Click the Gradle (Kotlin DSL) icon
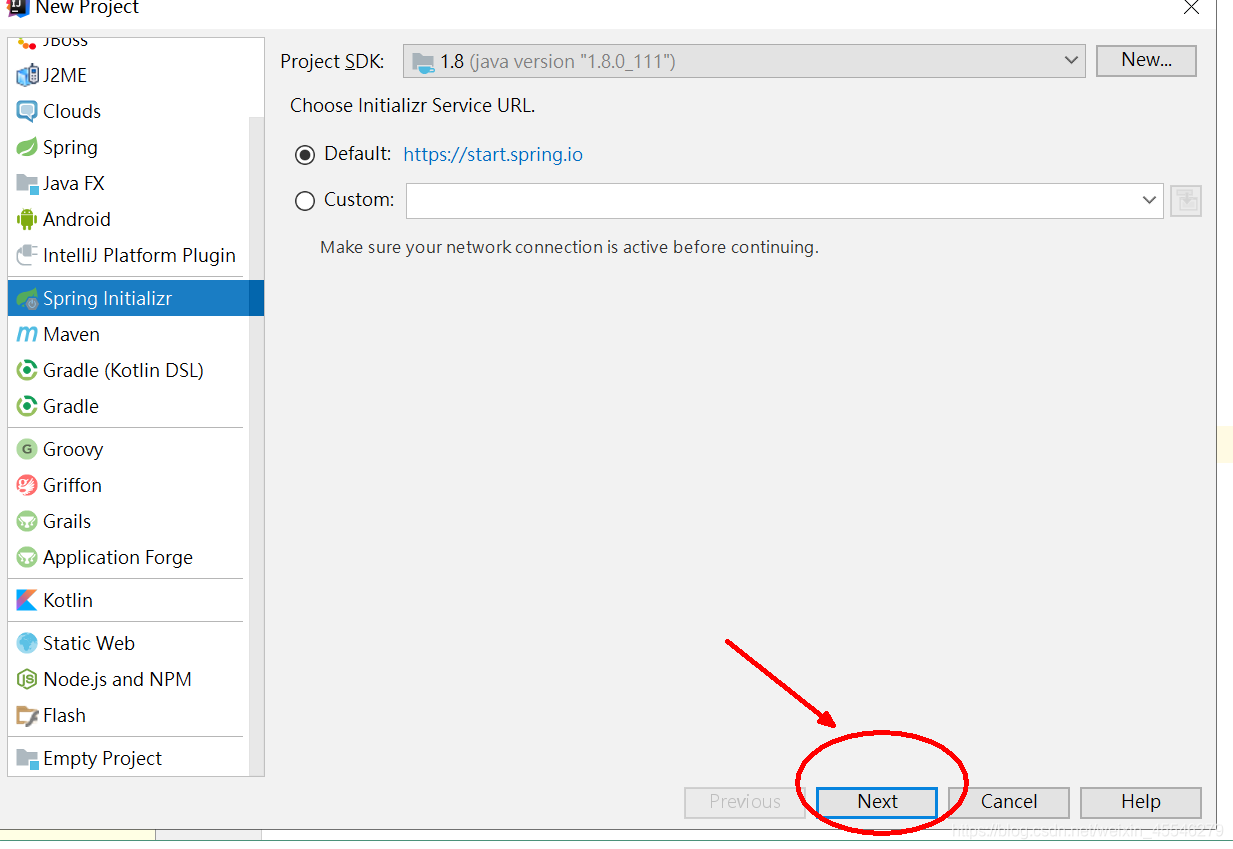This screenshot has height=849, width=1233. tap(27, 370)
